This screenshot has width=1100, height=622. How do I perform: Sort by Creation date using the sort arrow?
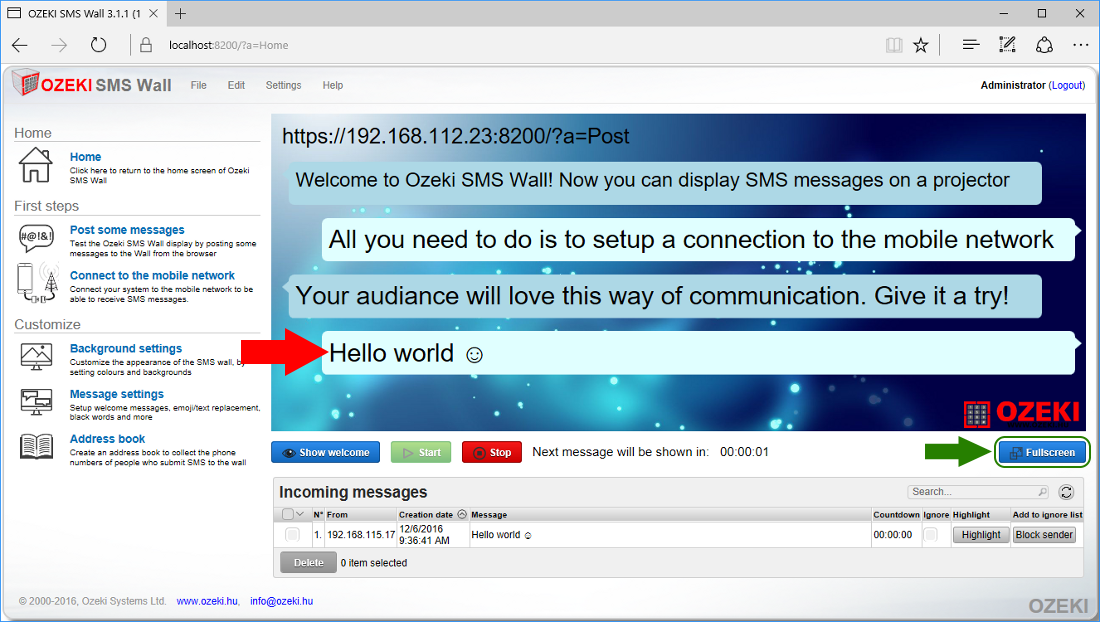[x=462, y=514]
